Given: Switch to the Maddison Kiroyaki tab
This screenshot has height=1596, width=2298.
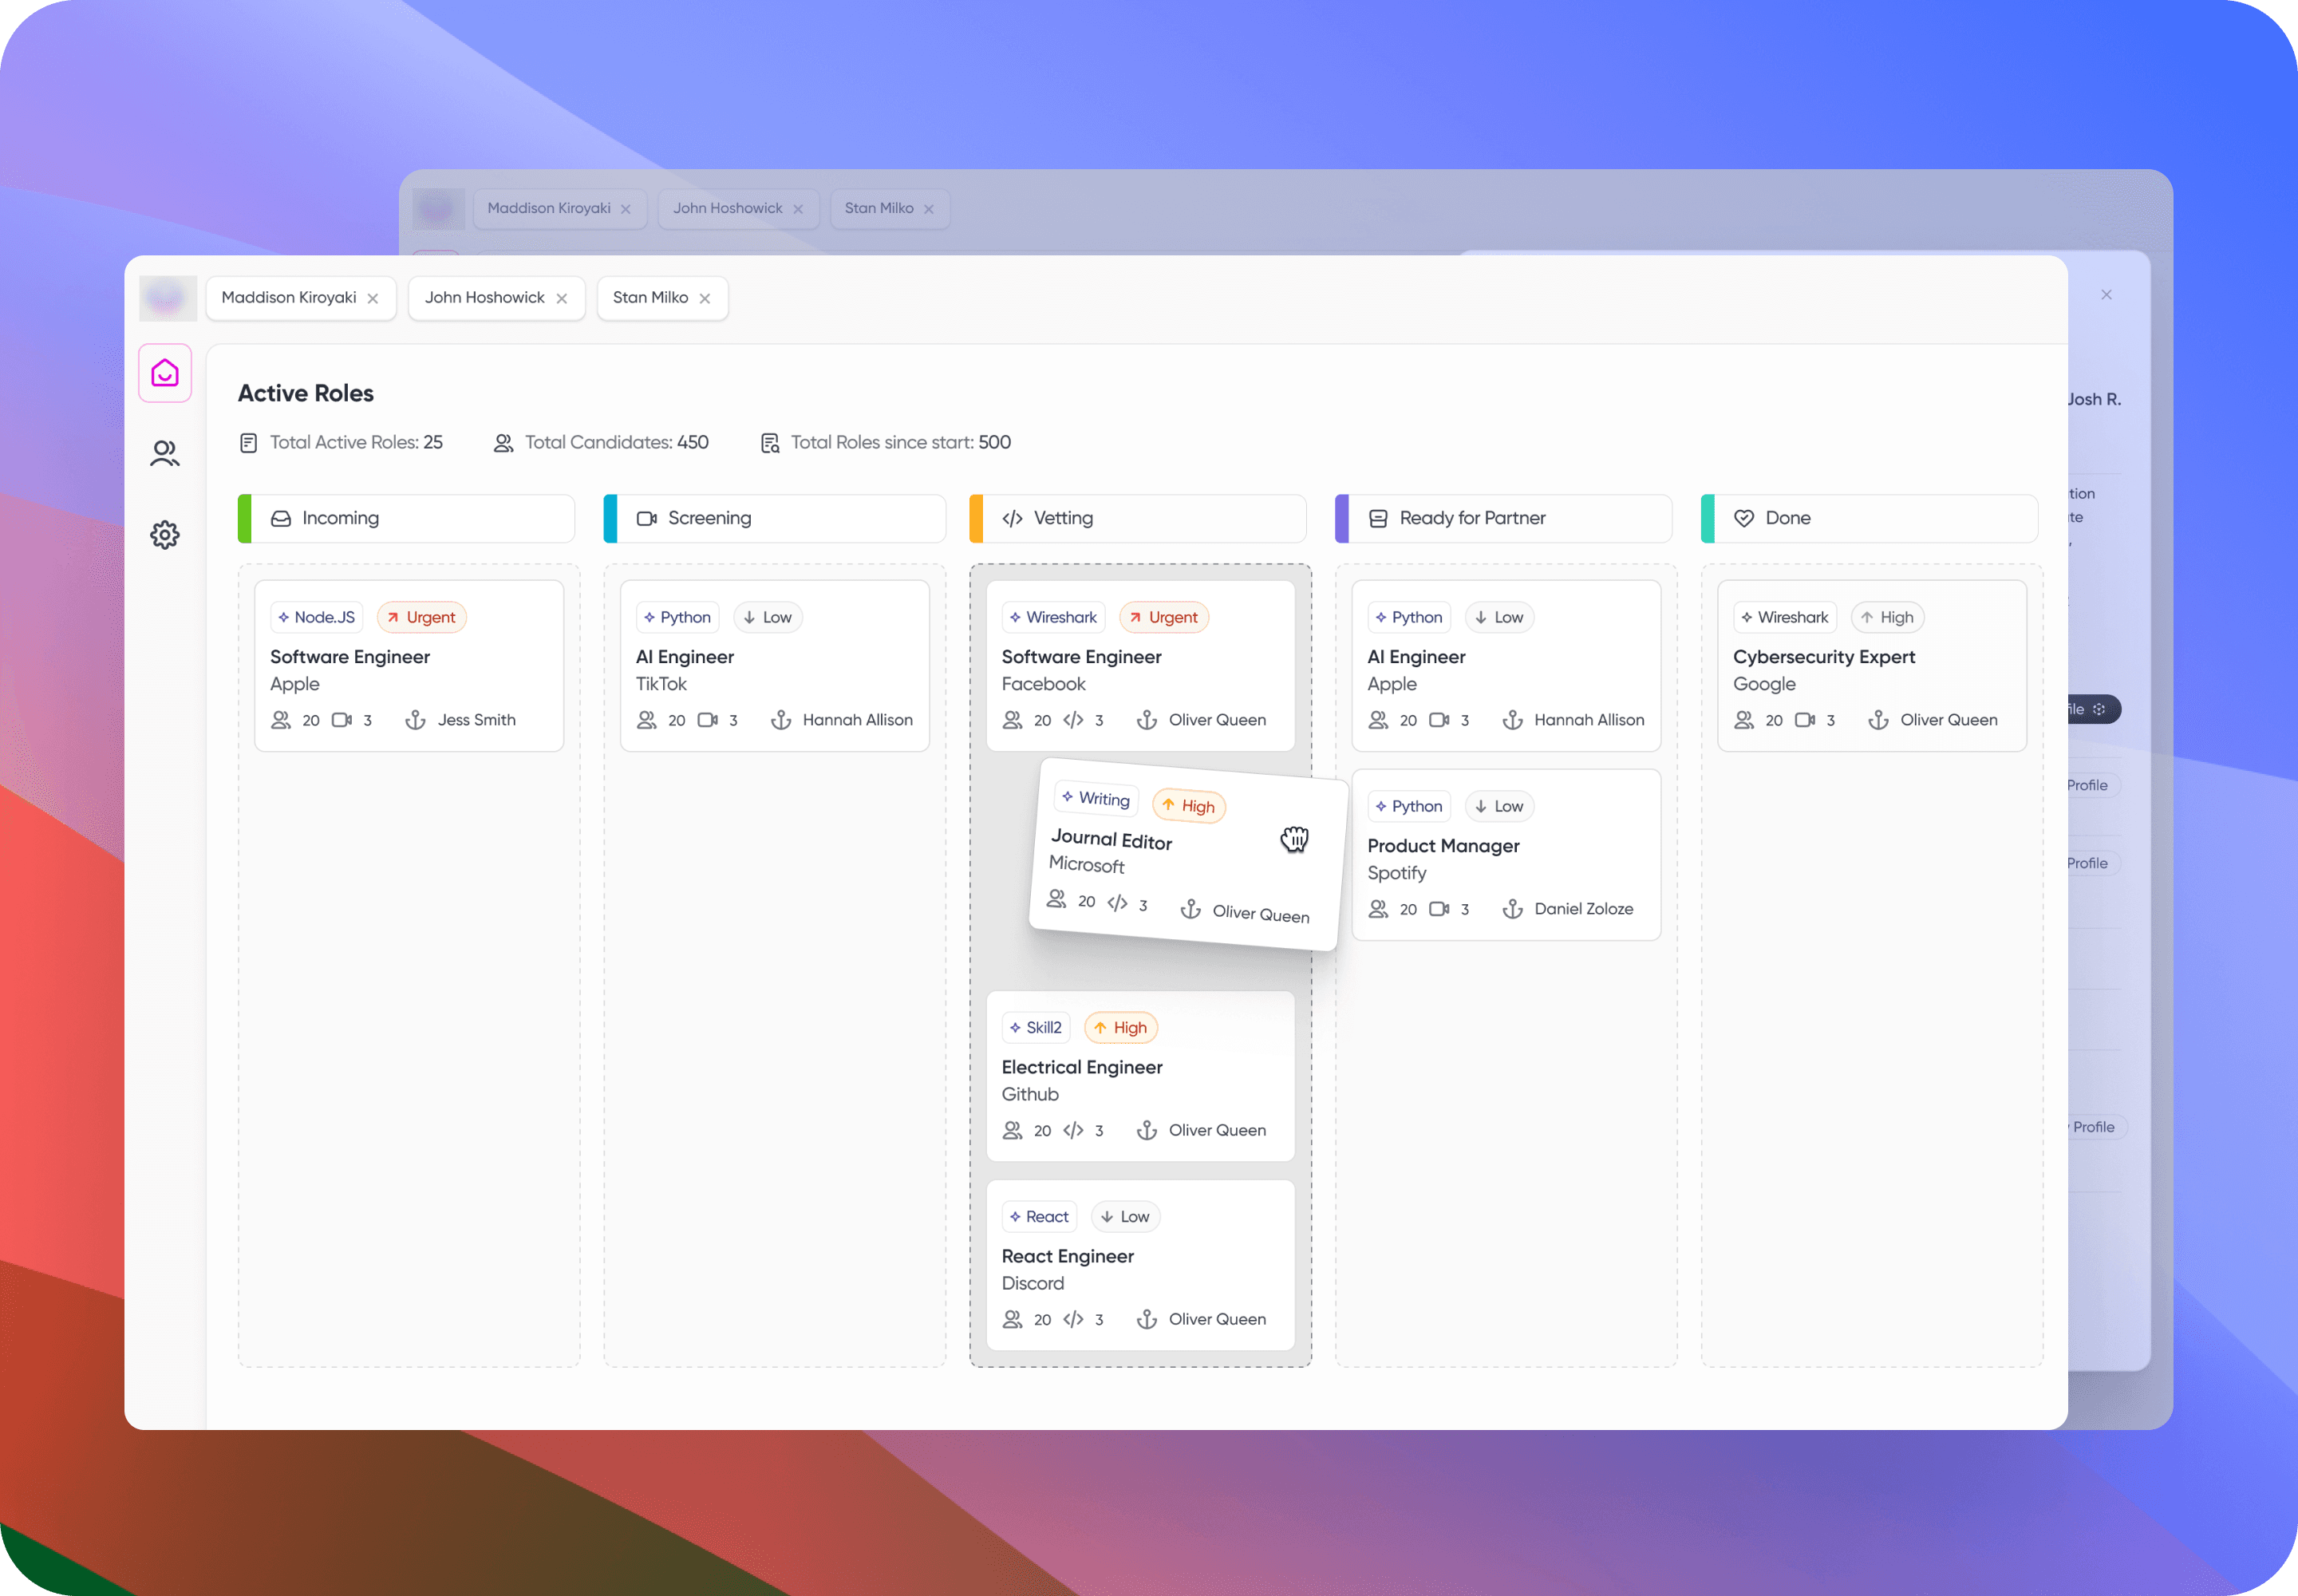Looking at the screenshot, I should [x=288, y=297].
